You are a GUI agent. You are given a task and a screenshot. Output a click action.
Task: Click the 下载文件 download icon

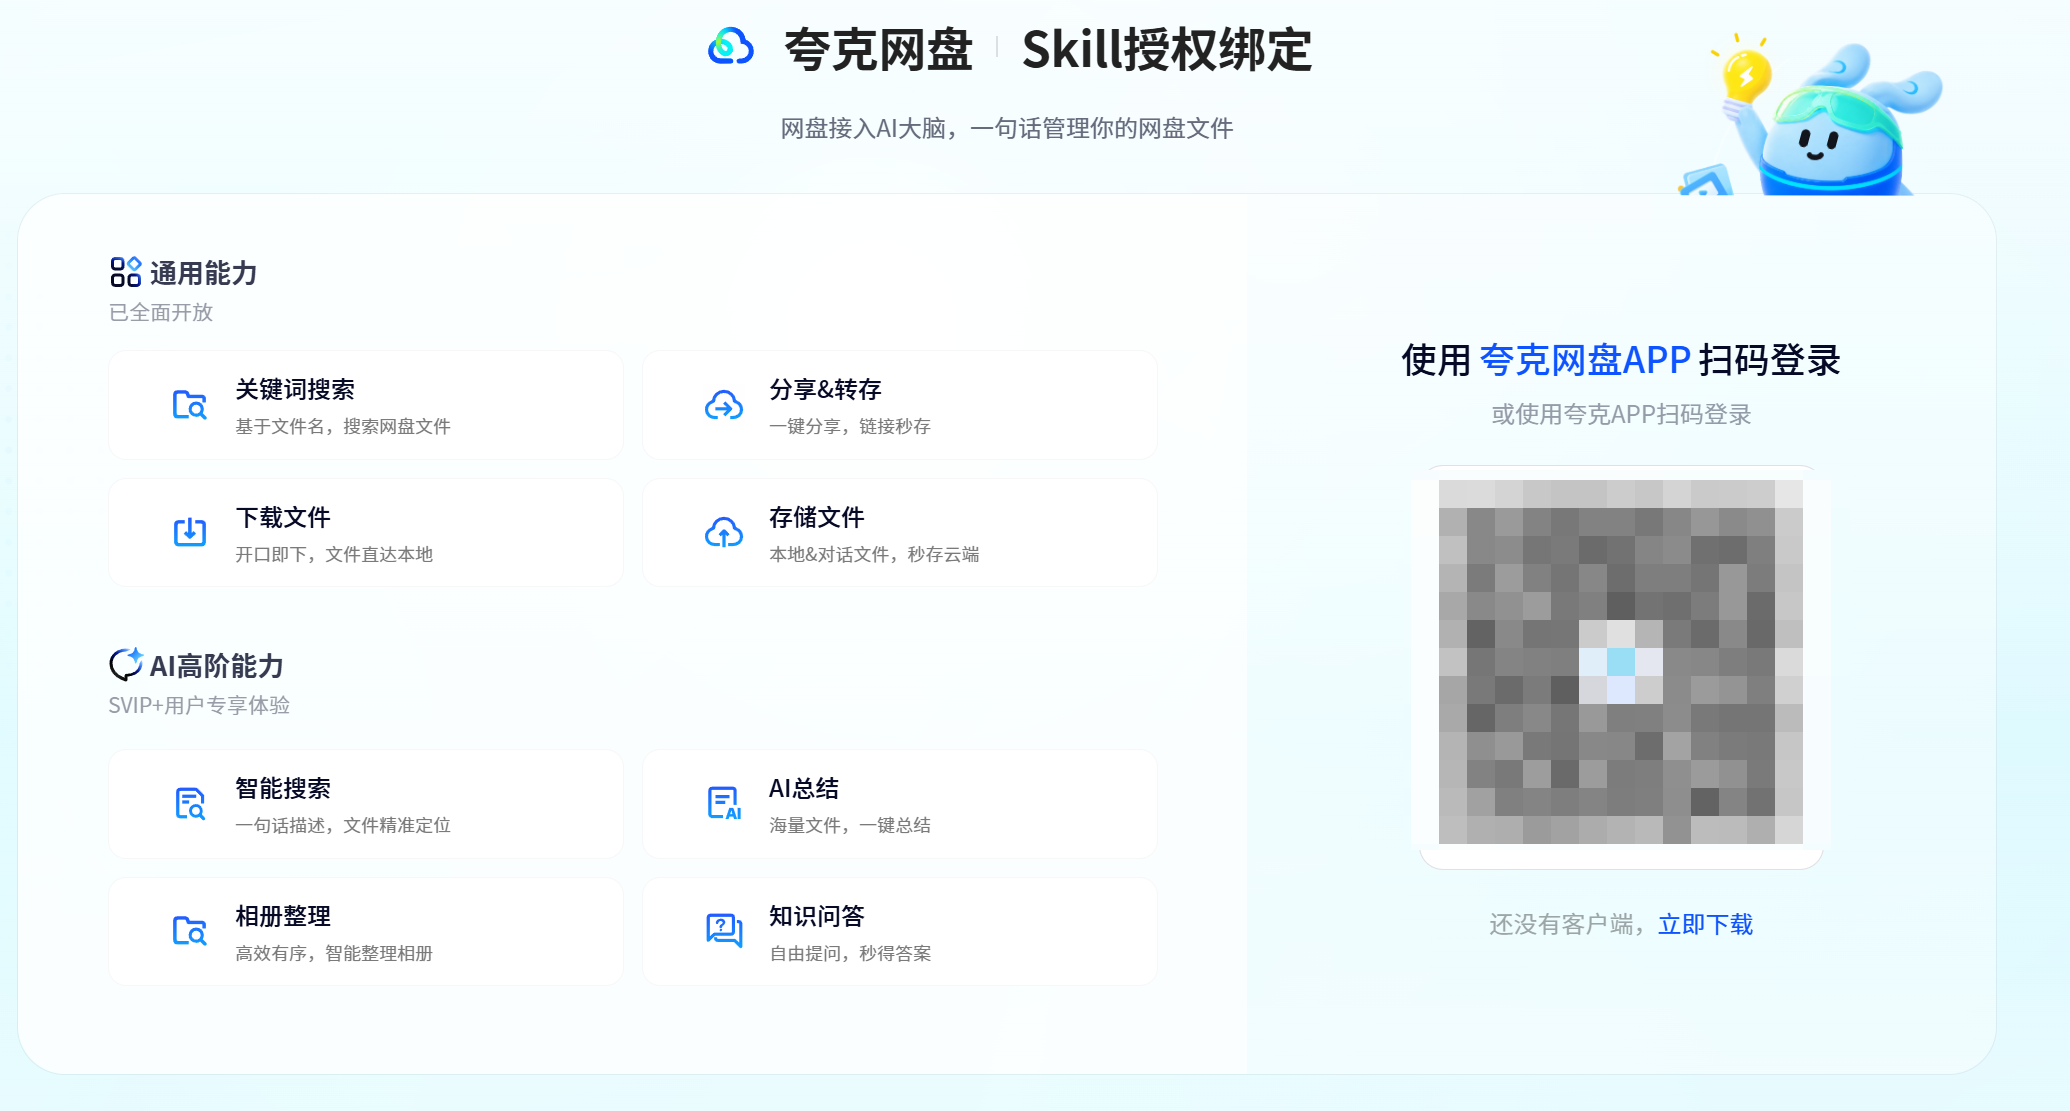click(189, 532)
